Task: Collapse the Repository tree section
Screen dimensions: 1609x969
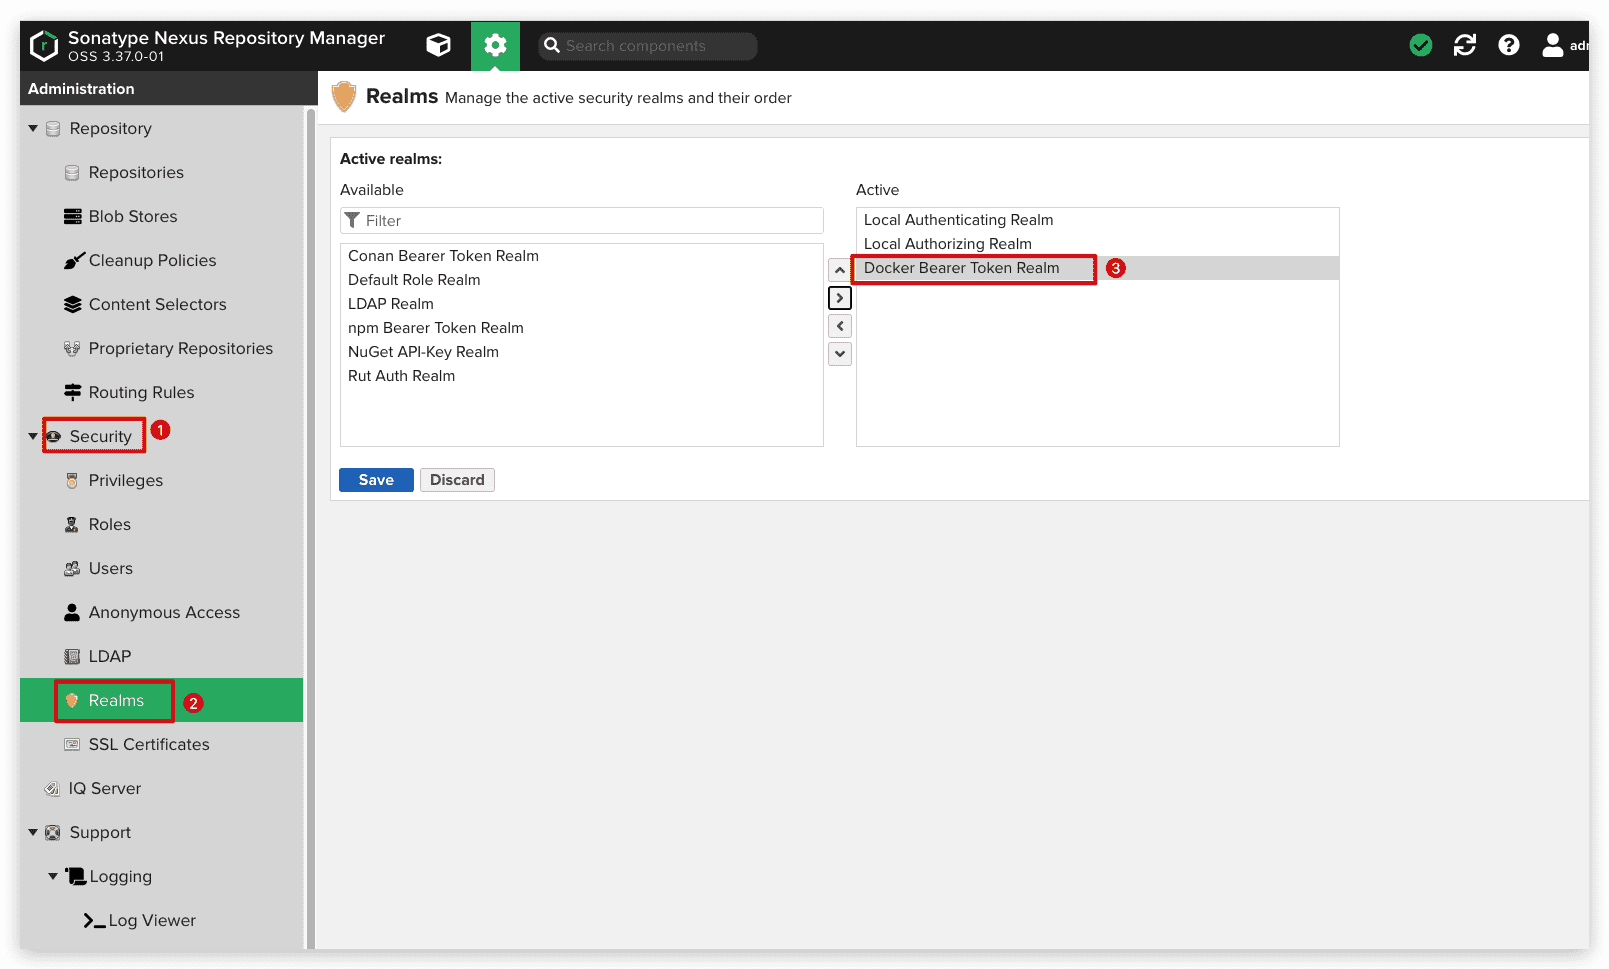Action: pos(33,129)
